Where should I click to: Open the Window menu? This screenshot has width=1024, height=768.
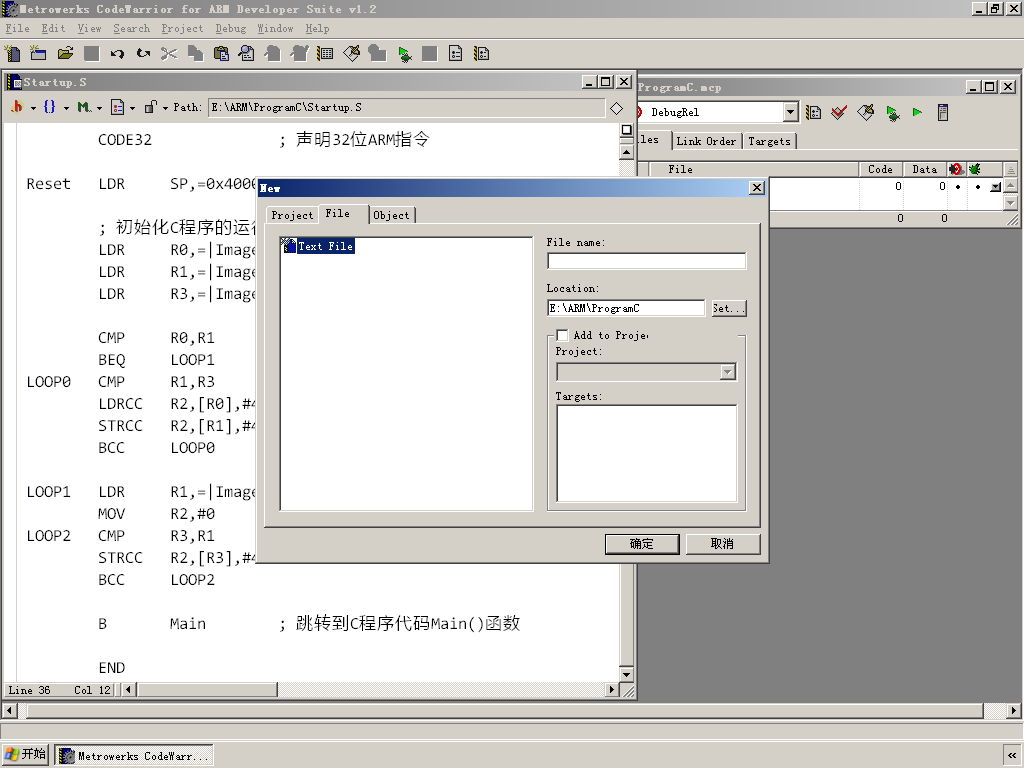coord(275,29)
